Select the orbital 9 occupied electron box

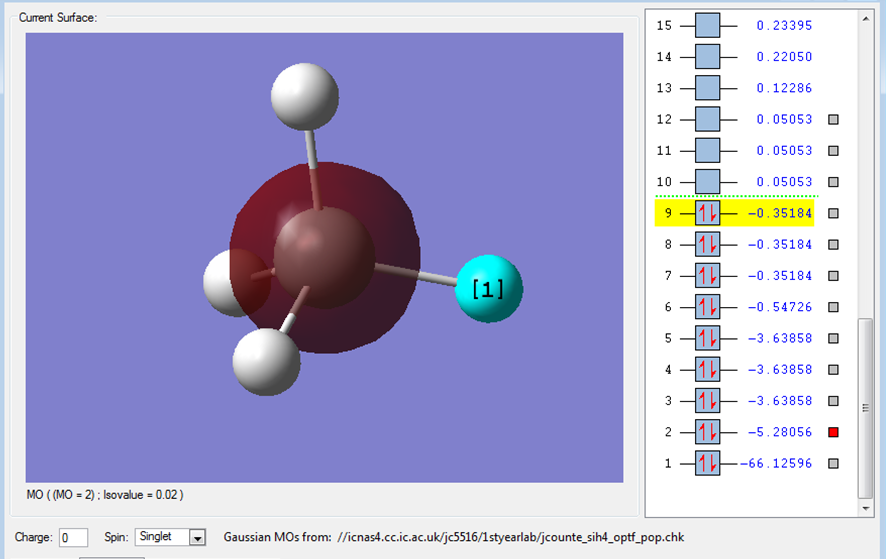[707, 213]
